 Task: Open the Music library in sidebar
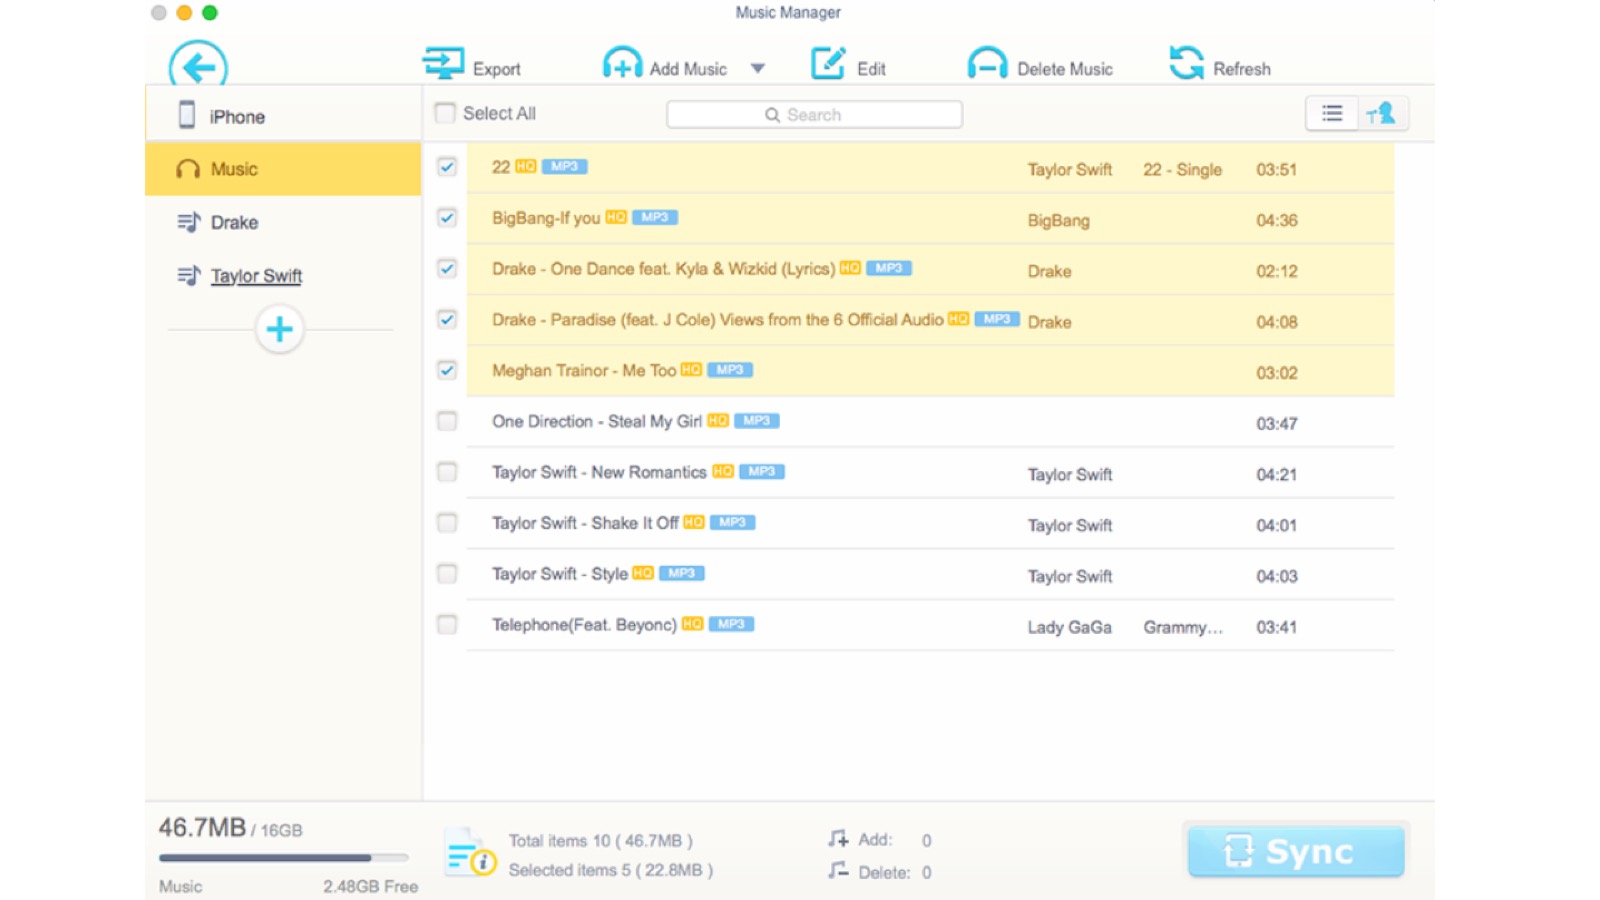pyautogui.click(x=283, y=168)
